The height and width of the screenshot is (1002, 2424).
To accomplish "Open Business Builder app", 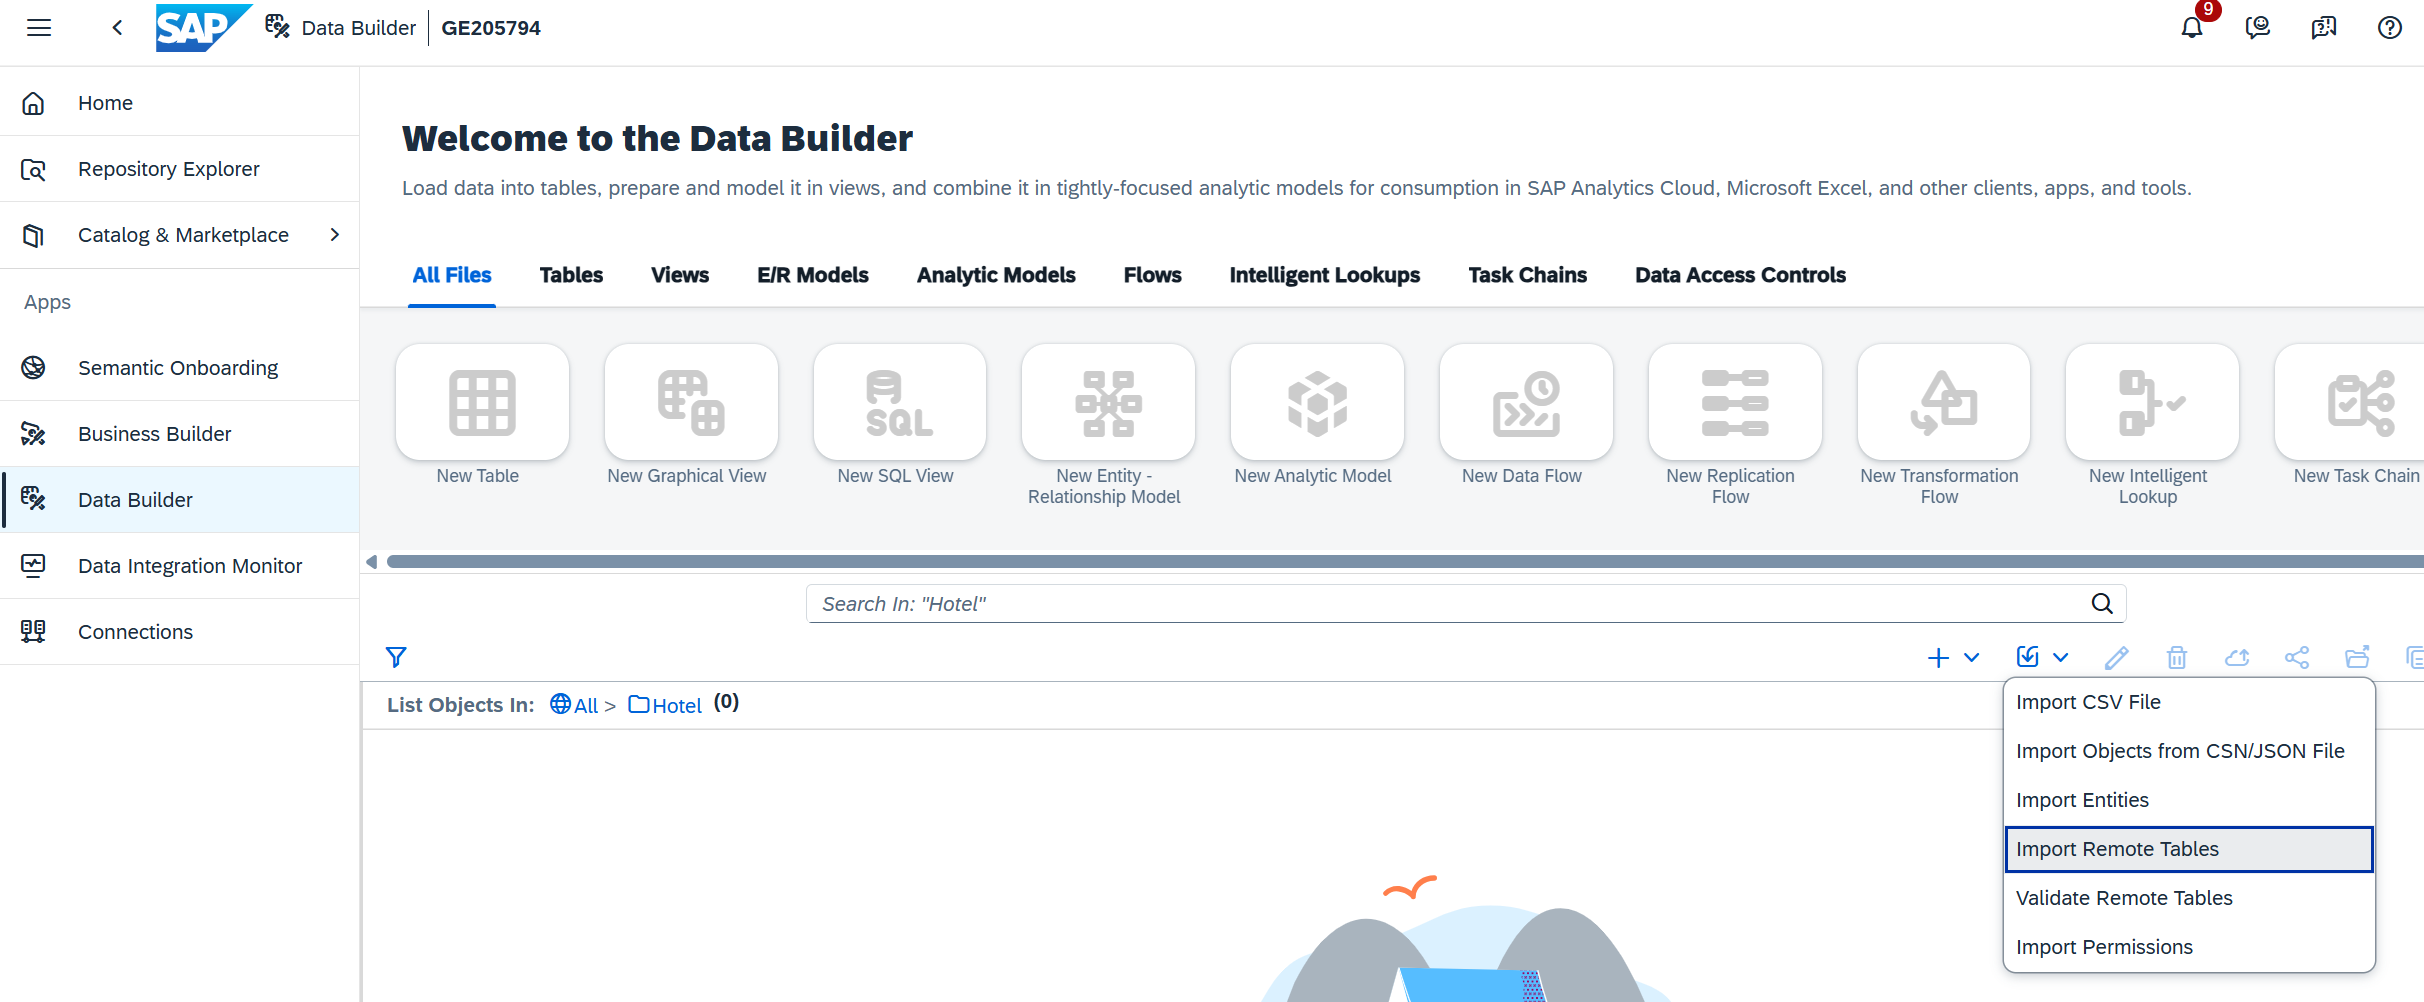I will click(180, 434).
